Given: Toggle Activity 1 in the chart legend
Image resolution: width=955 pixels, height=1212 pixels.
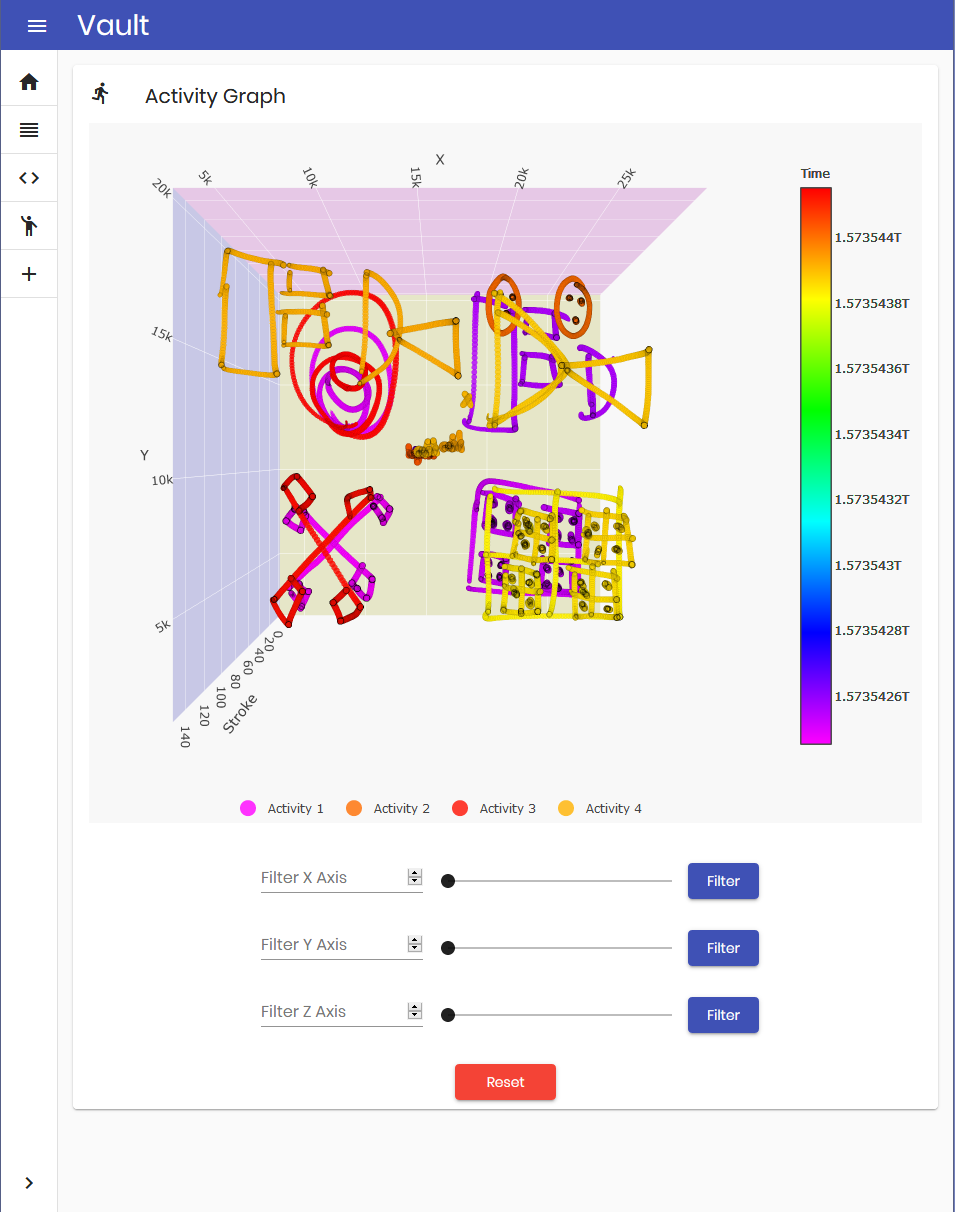Looking at the screenshot, I should click(282, 808).
